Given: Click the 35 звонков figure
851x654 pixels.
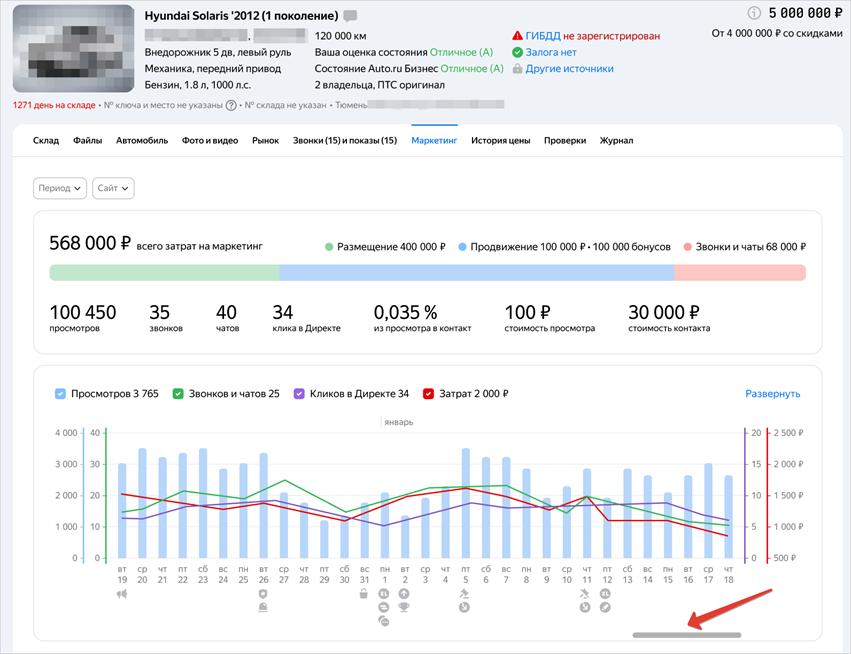Looking at the screenshot, I should tap(166, 318).
